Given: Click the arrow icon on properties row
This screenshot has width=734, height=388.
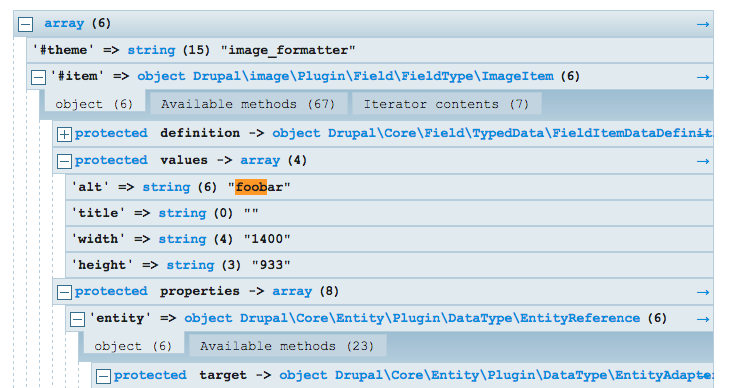Looking at the screenshot, I should (x=703, y=292).
